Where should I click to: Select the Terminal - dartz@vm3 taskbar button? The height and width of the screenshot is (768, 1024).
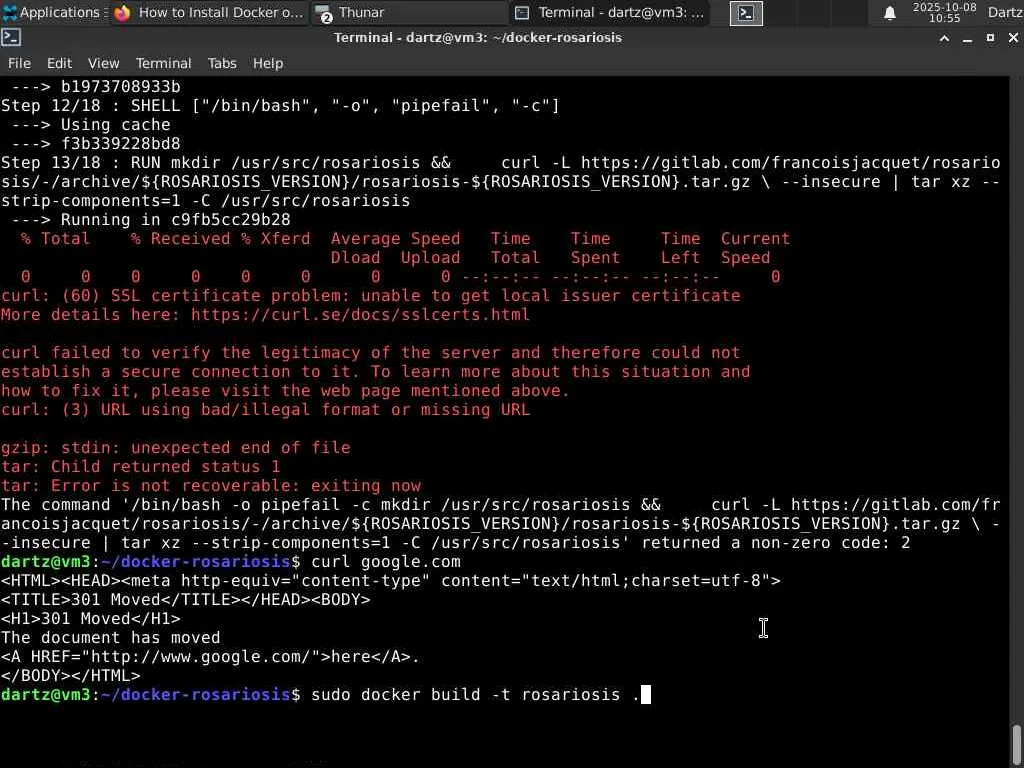tap(609, 12)
